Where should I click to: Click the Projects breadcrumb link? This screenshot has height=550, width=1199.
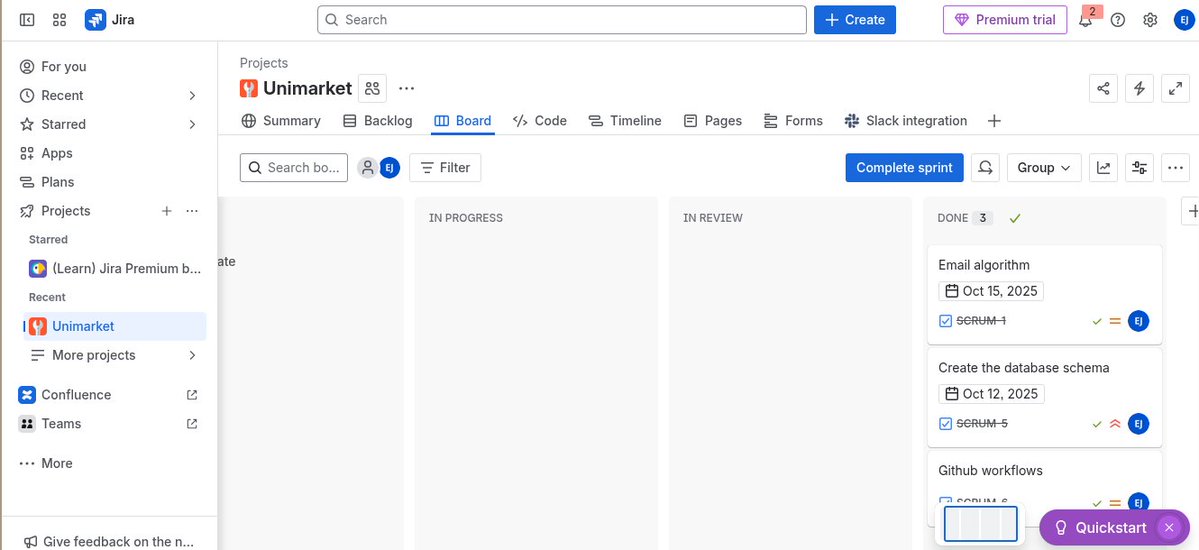point(264,63)
